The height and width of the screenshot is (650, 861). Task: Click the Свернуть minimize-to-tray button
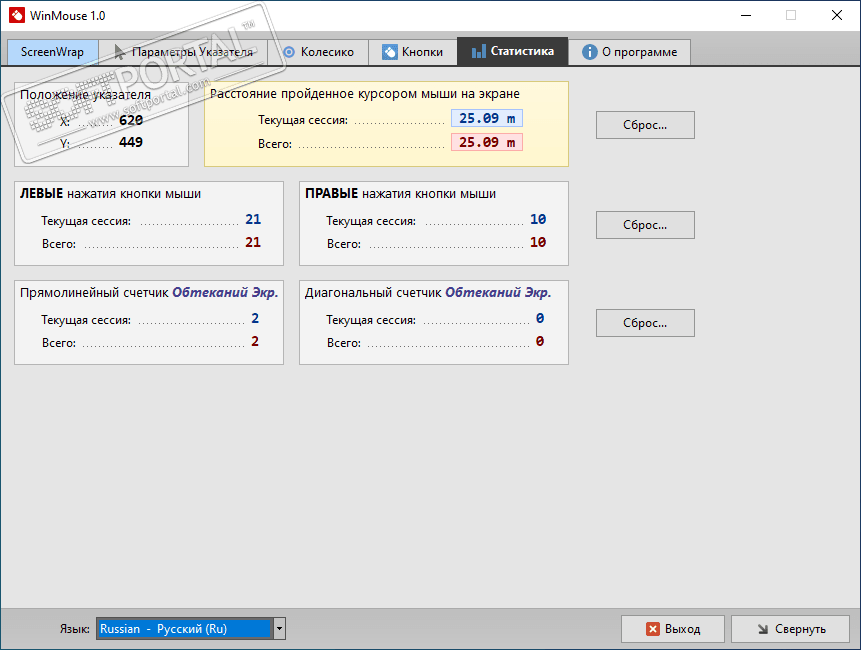click(x=790, y=629)
